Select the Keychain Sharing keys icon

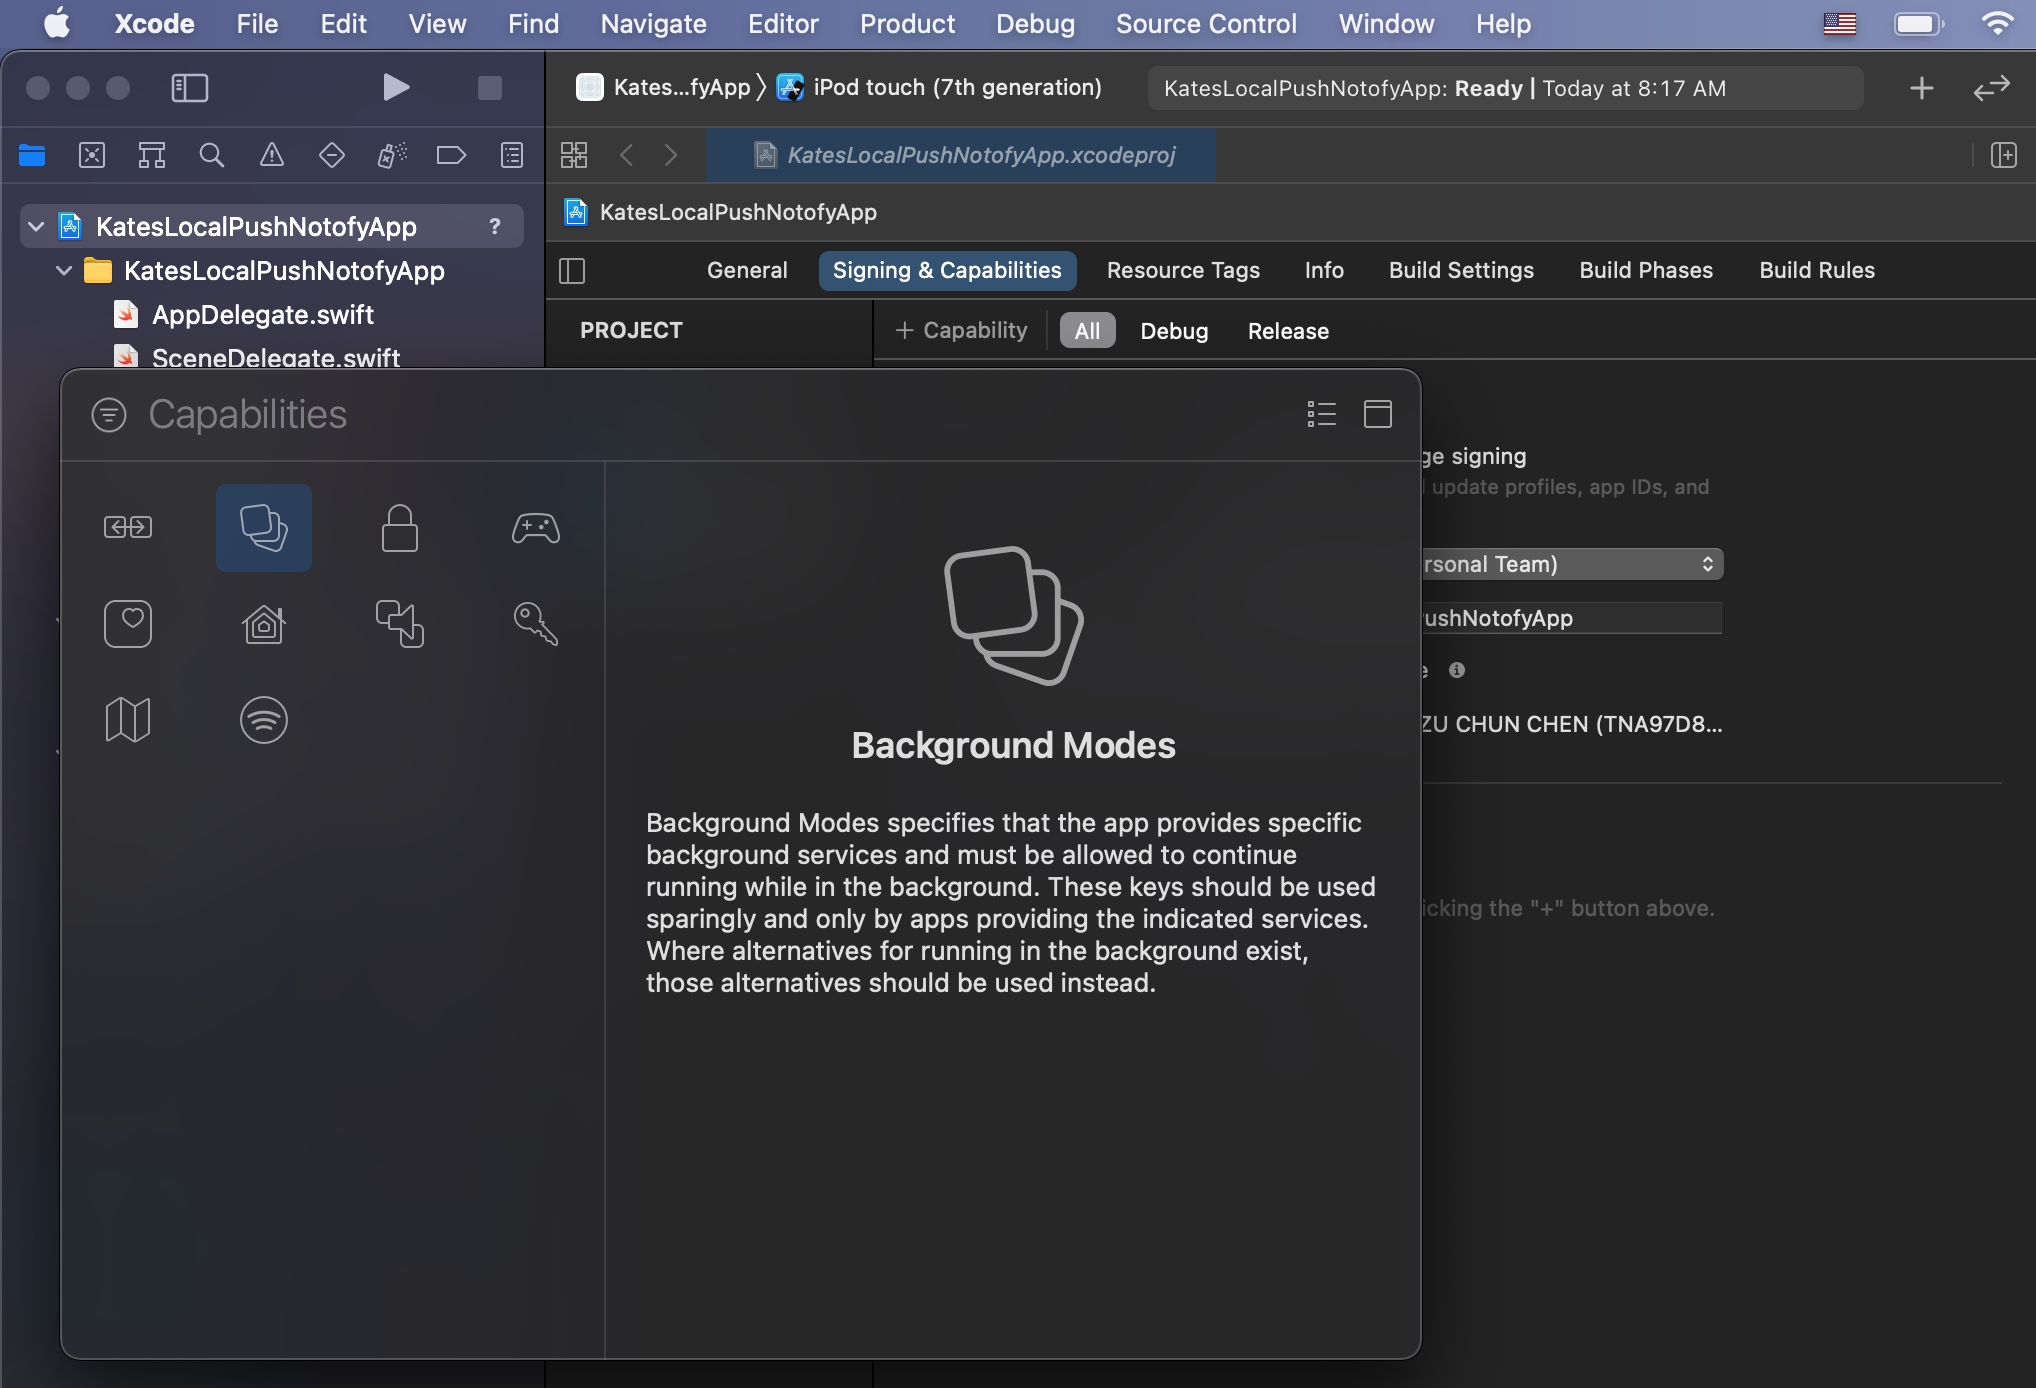click(536, 624)
